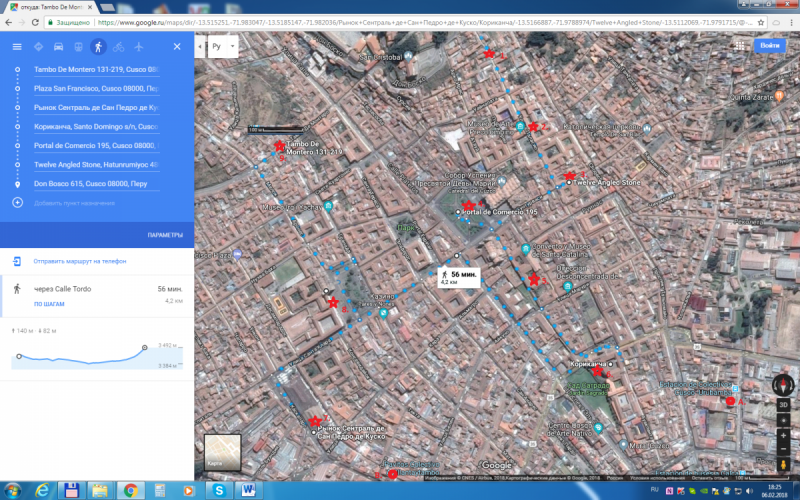Image resolution: width=800 pixels, height=500 pixels.
Task: Close the 'откуда: Tambo De Mont' tab
Action: point(89,7)
